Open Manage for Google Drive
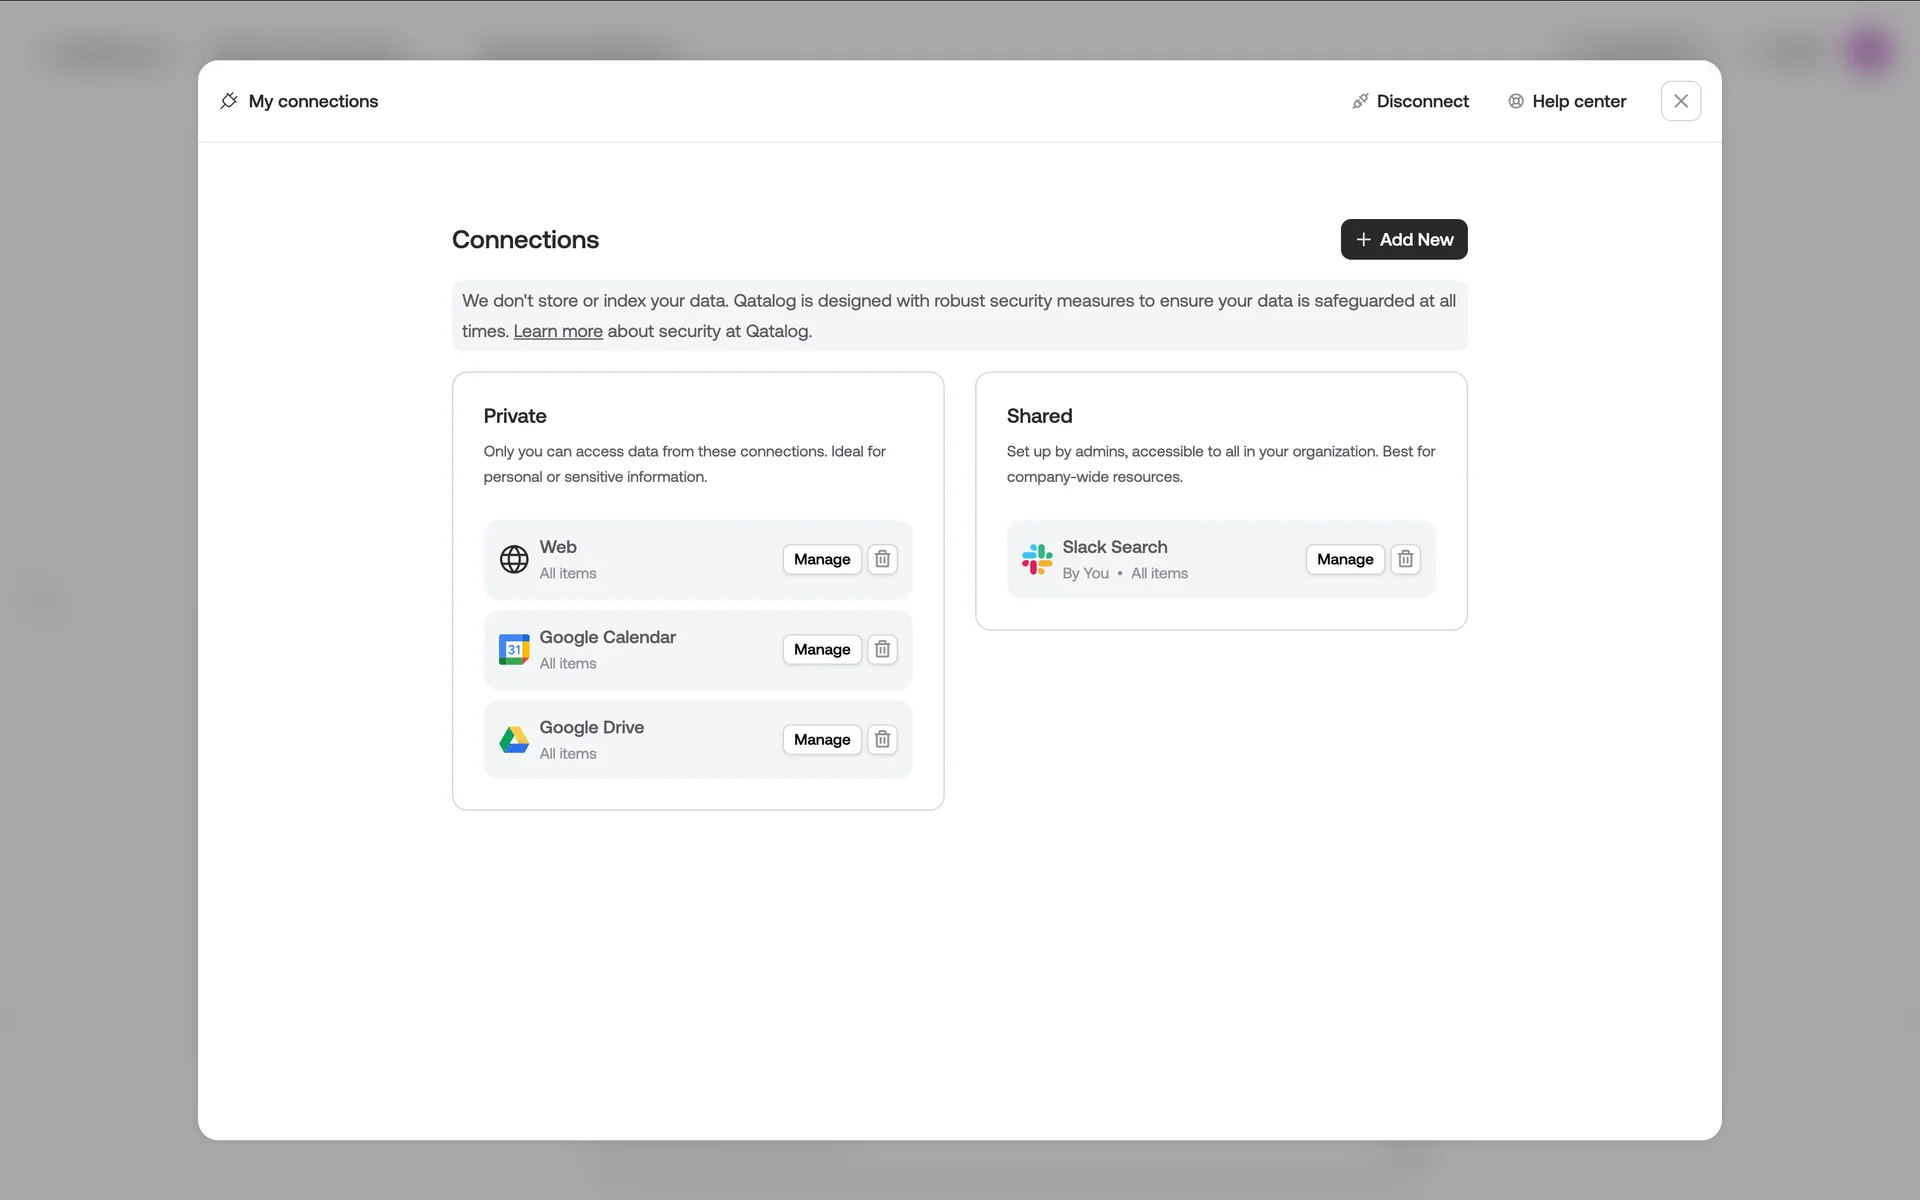This screenshot has width=1920, height=1200. 821,739
